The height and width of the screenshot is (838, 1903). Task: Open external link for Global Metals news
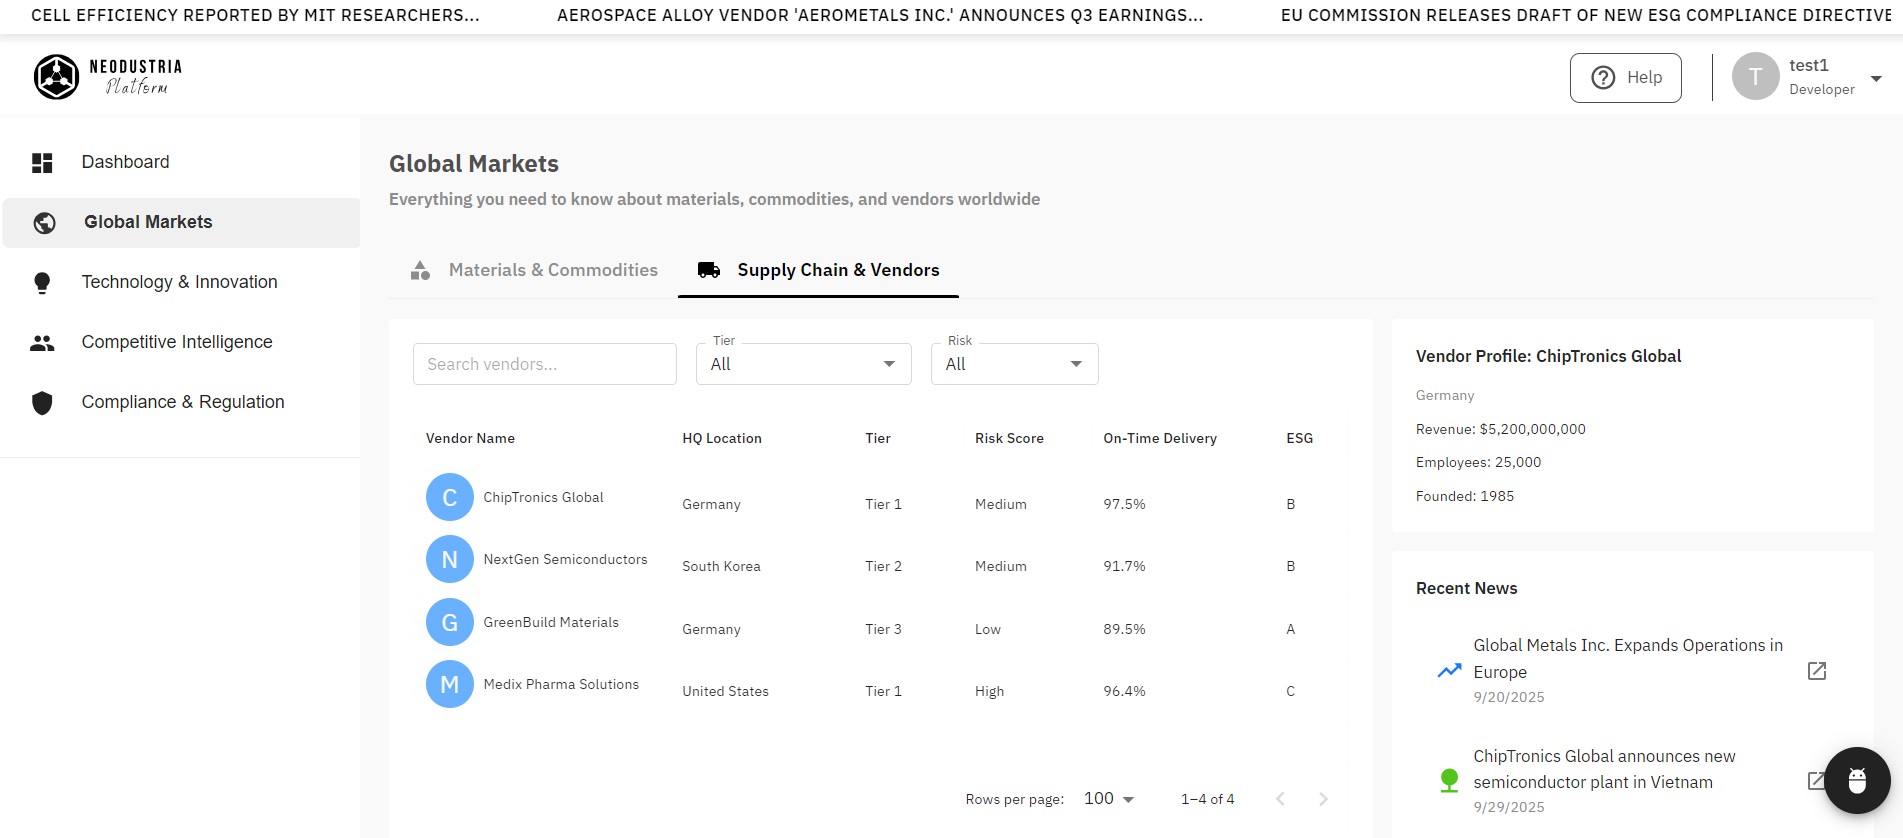[x=1816, y=671]
